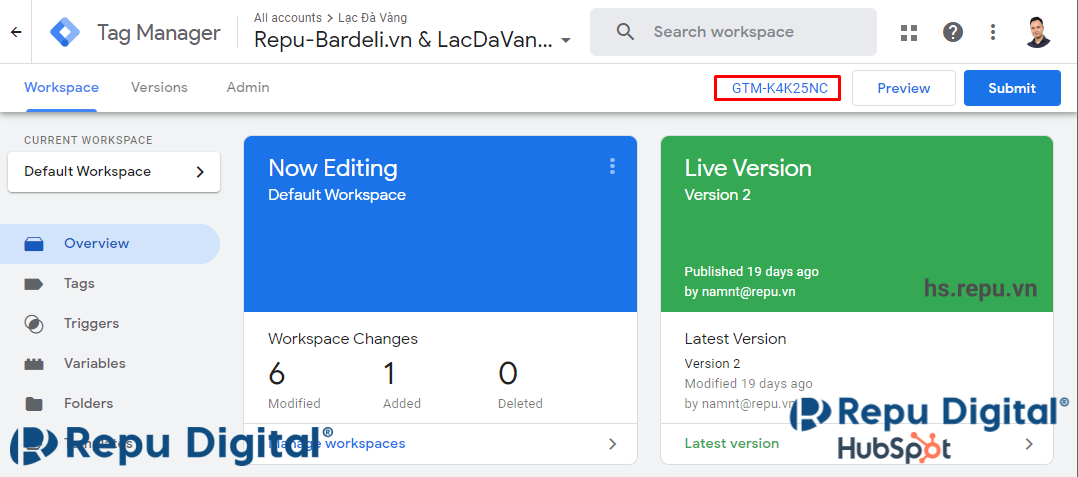Viewport: 1078px width, 477px height.
Task: Click the Preview button
Action: pyautogui.click(x=903, y=88)
